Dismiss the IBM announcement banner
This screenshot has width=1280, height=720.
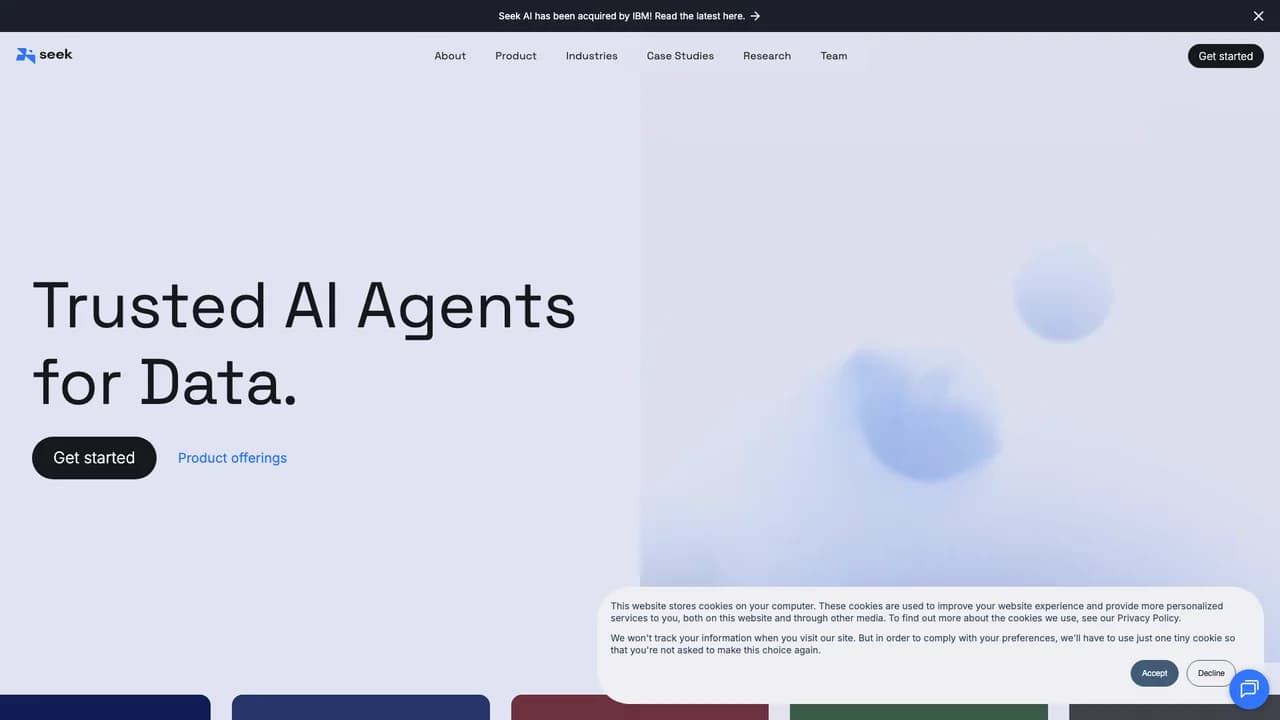point(1258,16)
